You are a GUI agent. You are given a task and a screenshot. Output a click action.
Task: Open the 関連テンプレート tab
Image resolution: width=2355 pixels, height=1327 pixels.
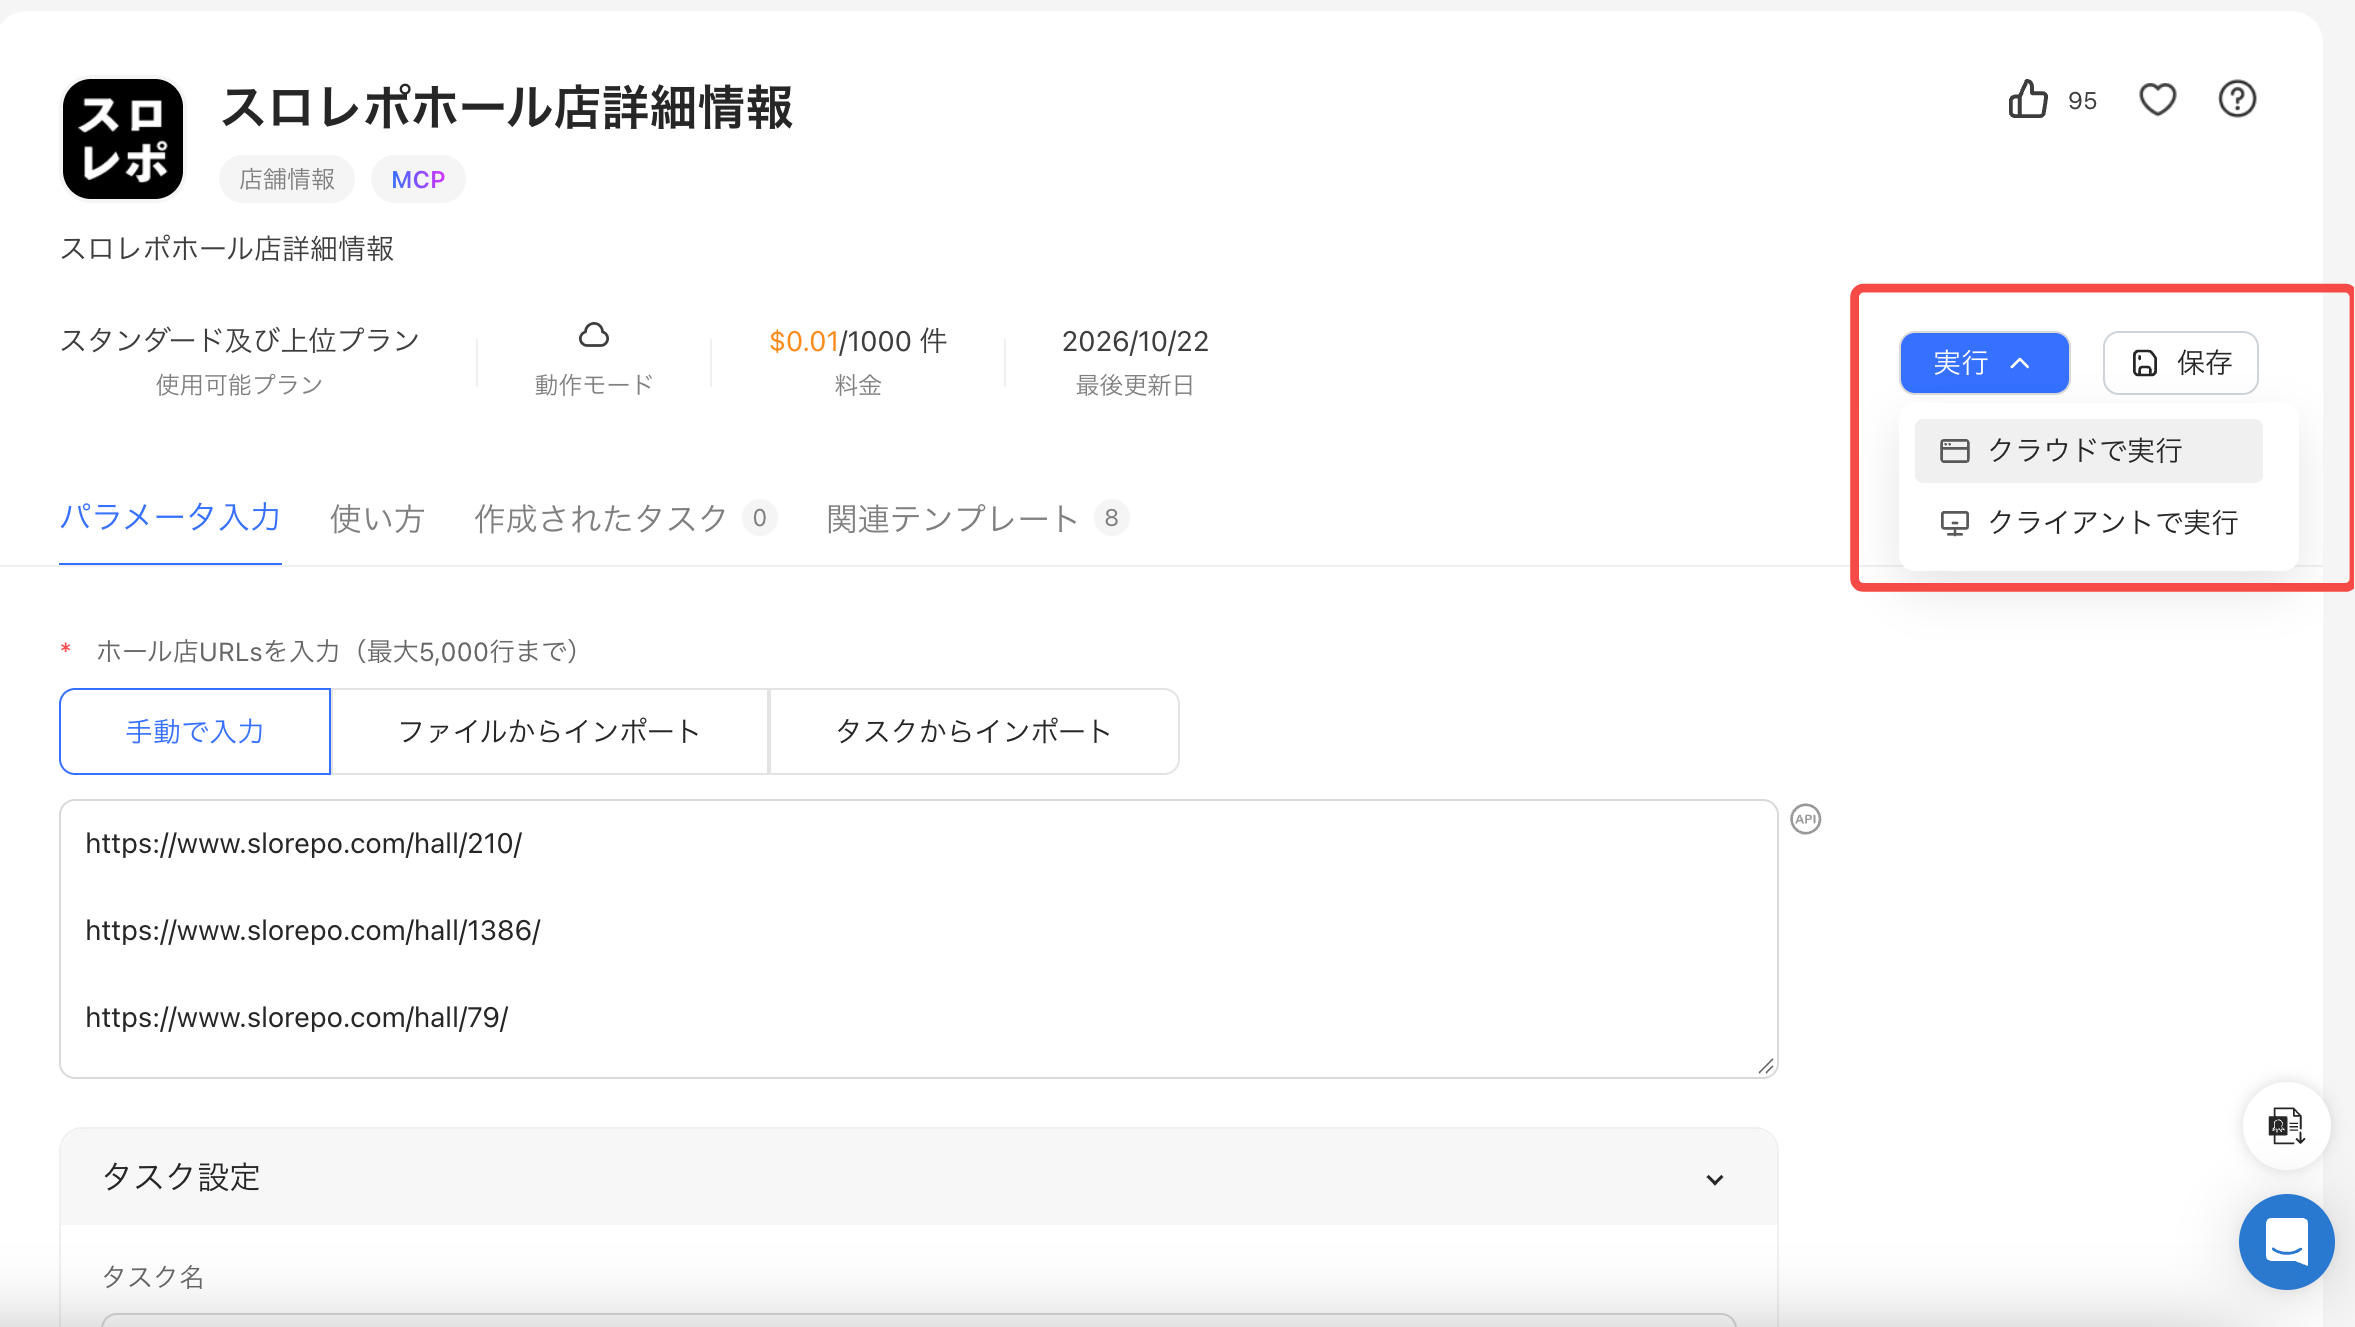point(977,518)
